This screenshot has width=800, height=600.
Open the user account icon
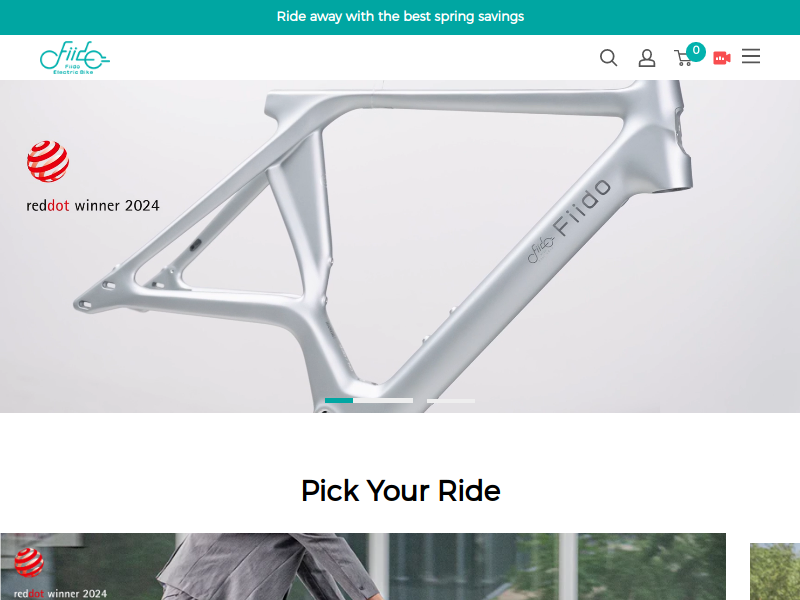pos(646,58)
